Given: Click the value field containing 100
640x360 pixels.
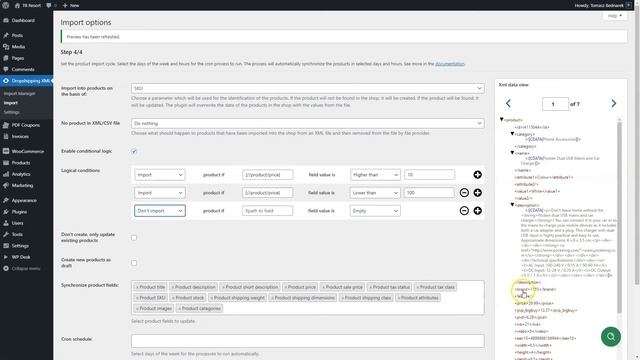Looking at the screenshot, I should click(429, 193).
